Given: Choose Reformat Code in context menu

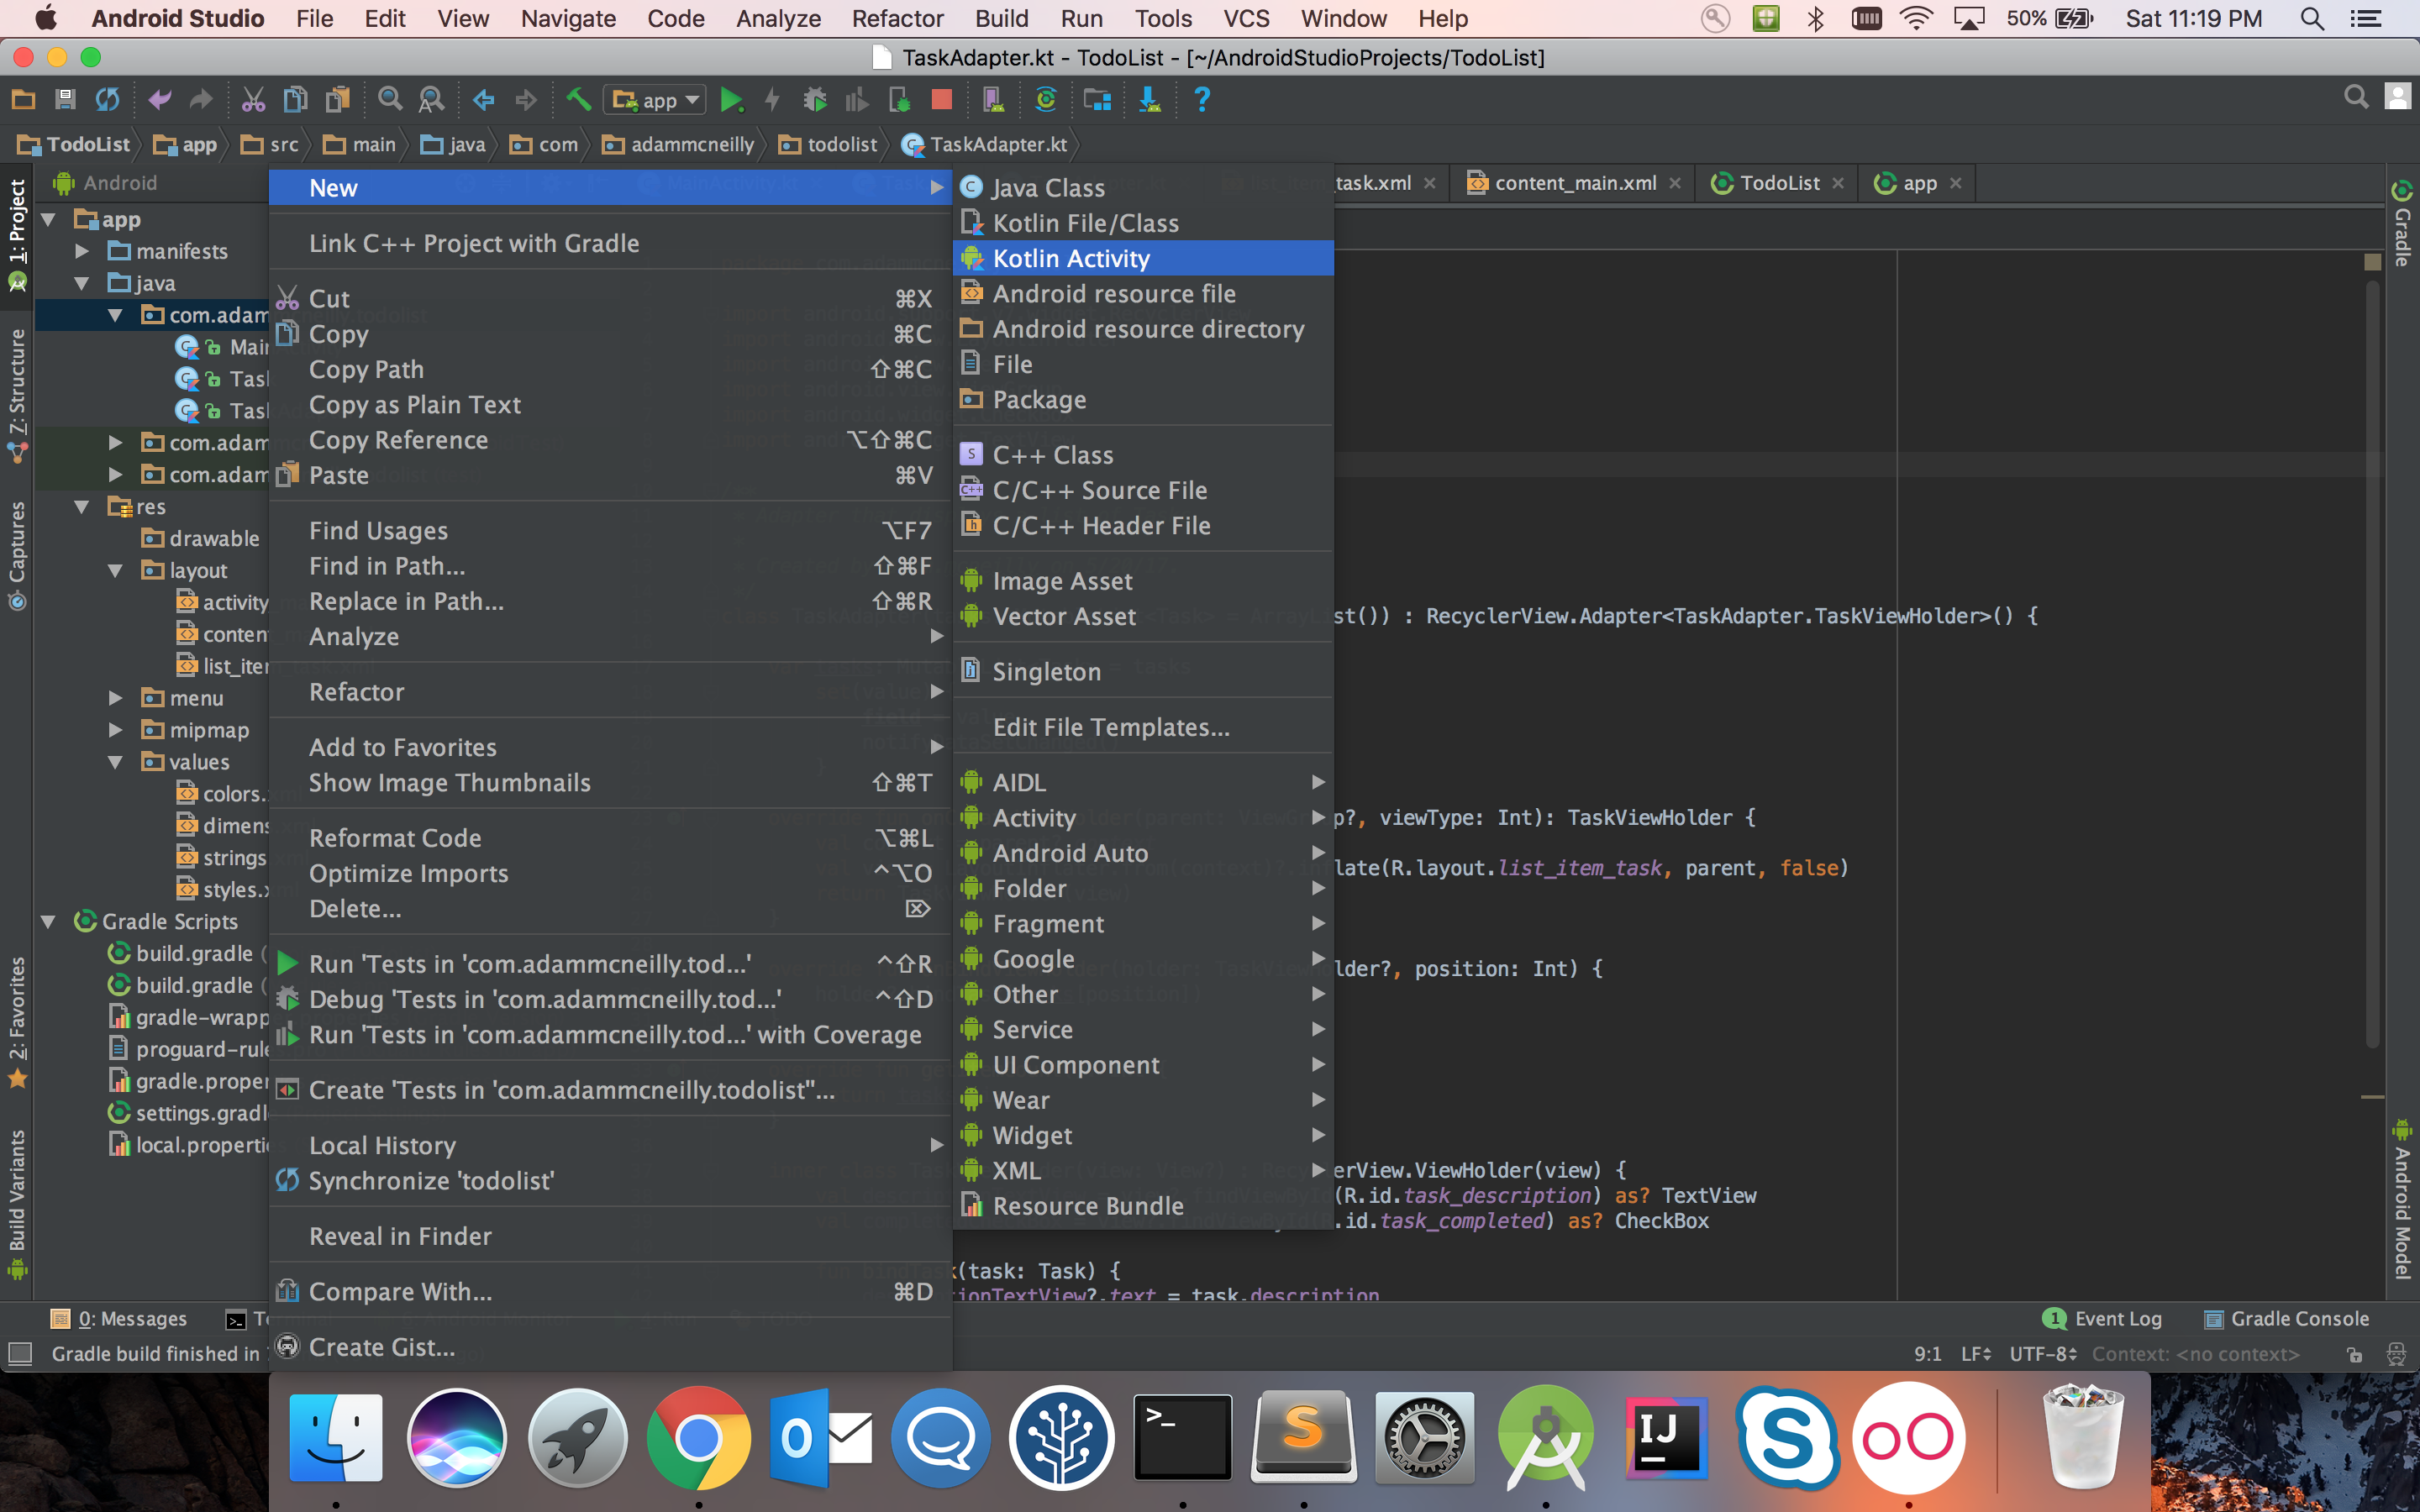Looking at the screenshot, I should 395,838.
